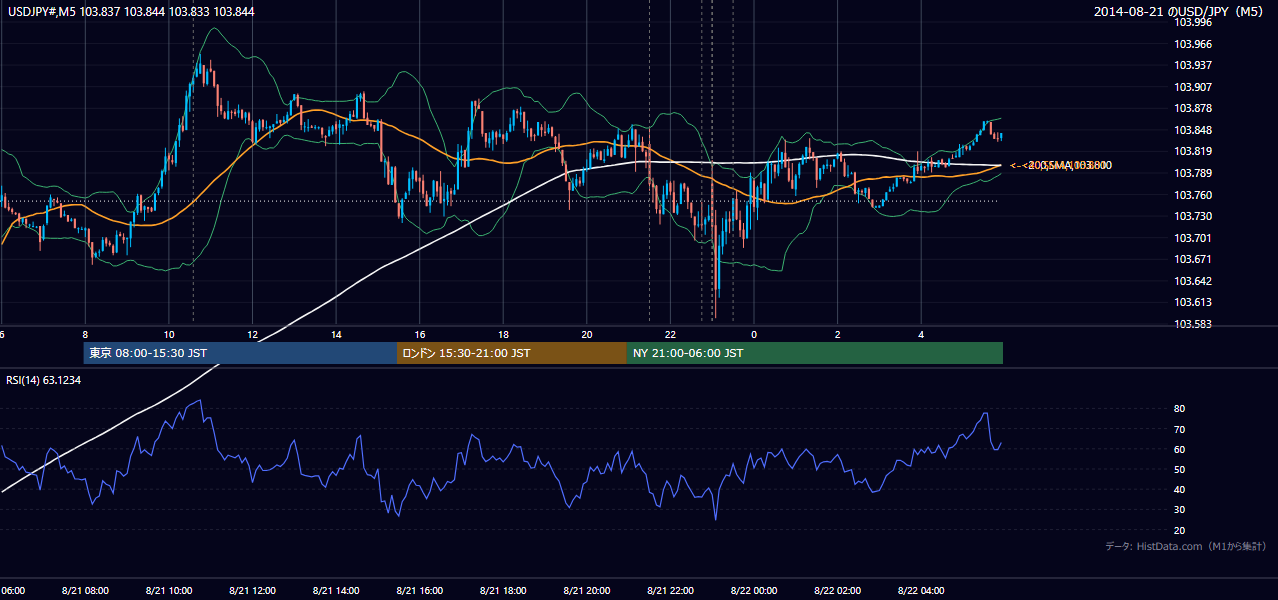Click the 103.583 price axis label
This screenshot has height=600, width=1278.
[x=1194, y=324]
